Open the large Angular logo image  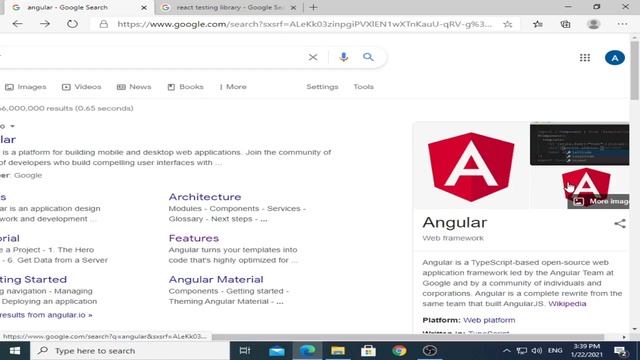click(x=471, y=167)
